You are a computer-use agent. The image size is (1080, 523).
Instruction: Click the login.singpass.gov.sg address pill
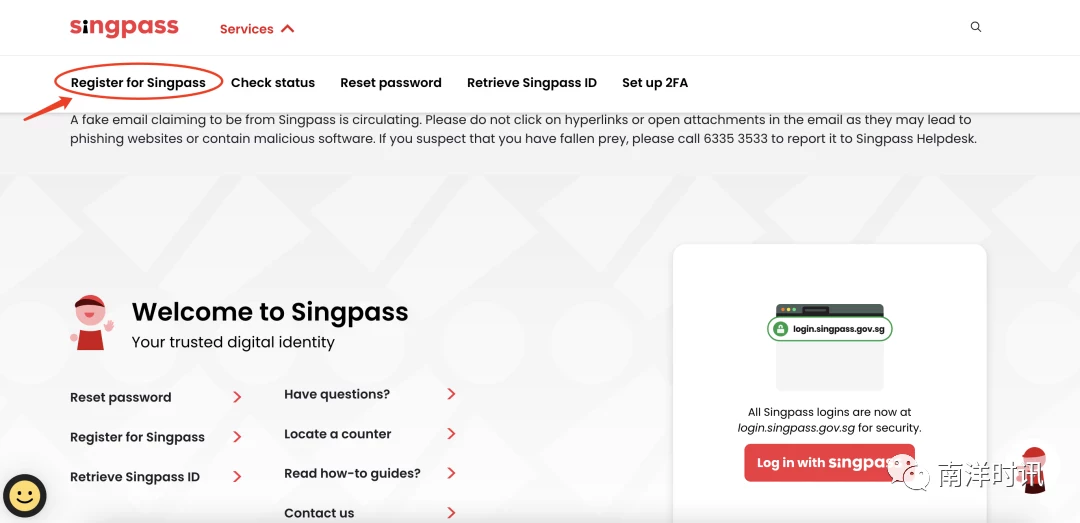coord(829,329)
